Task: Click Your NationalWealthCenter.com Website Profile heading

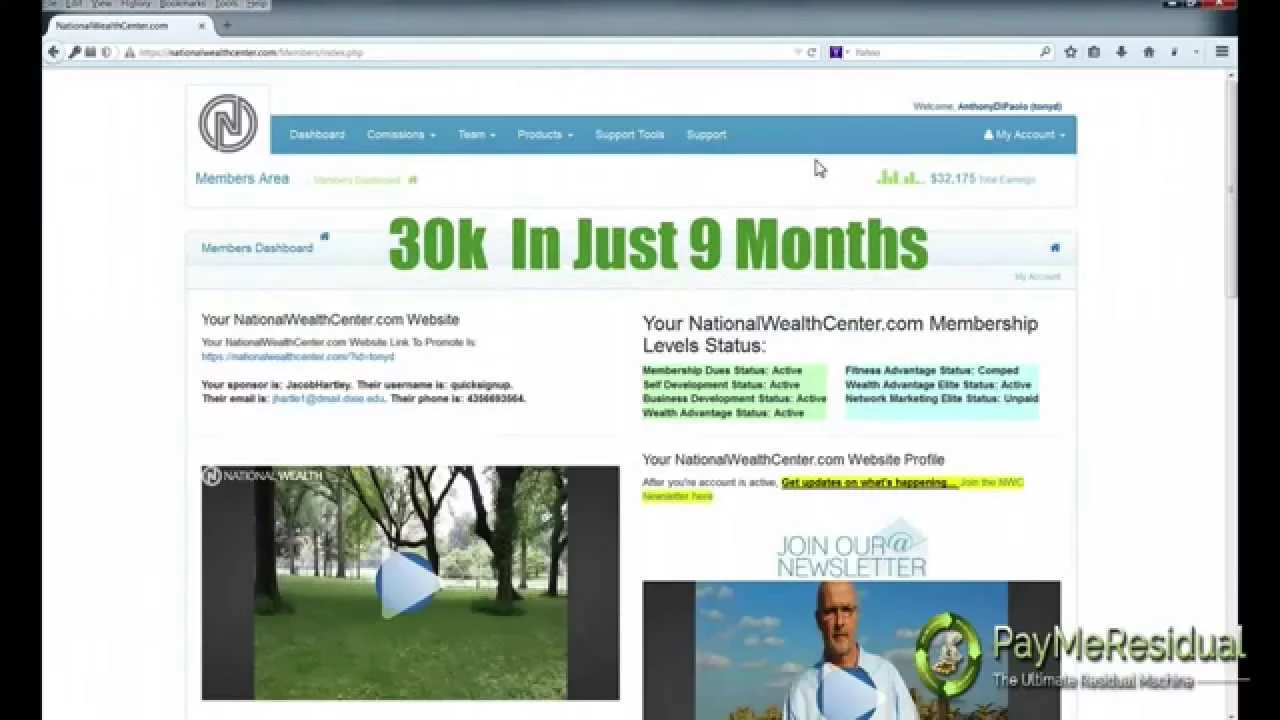Action: click(793, 460)
